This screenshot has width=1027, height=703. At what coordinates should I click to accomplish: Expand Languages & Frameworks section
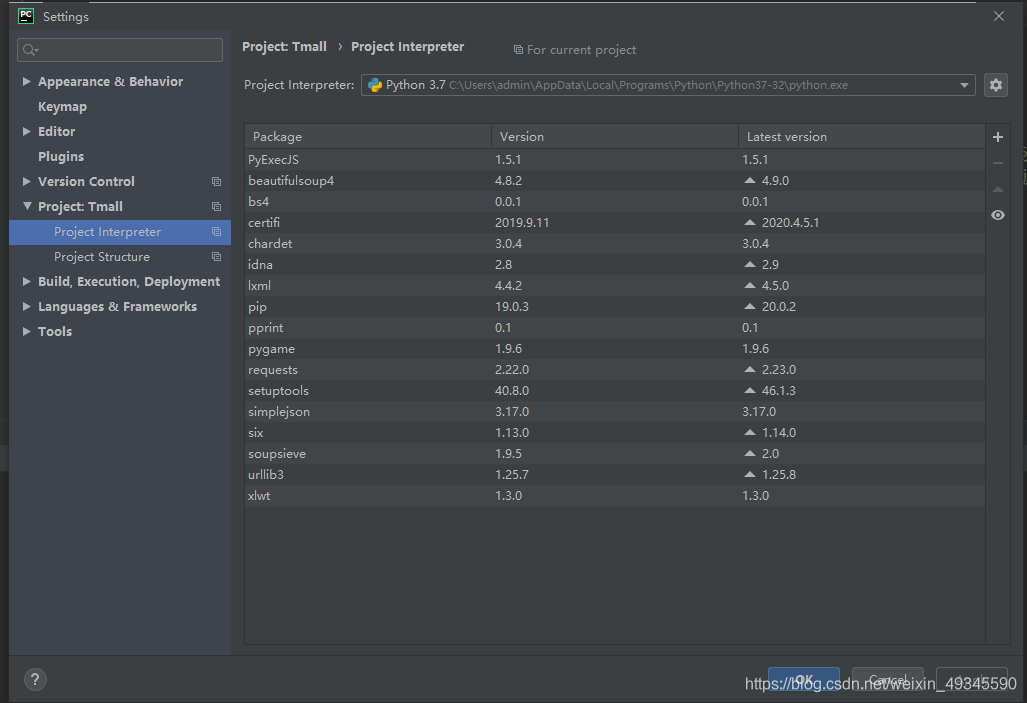27,306
